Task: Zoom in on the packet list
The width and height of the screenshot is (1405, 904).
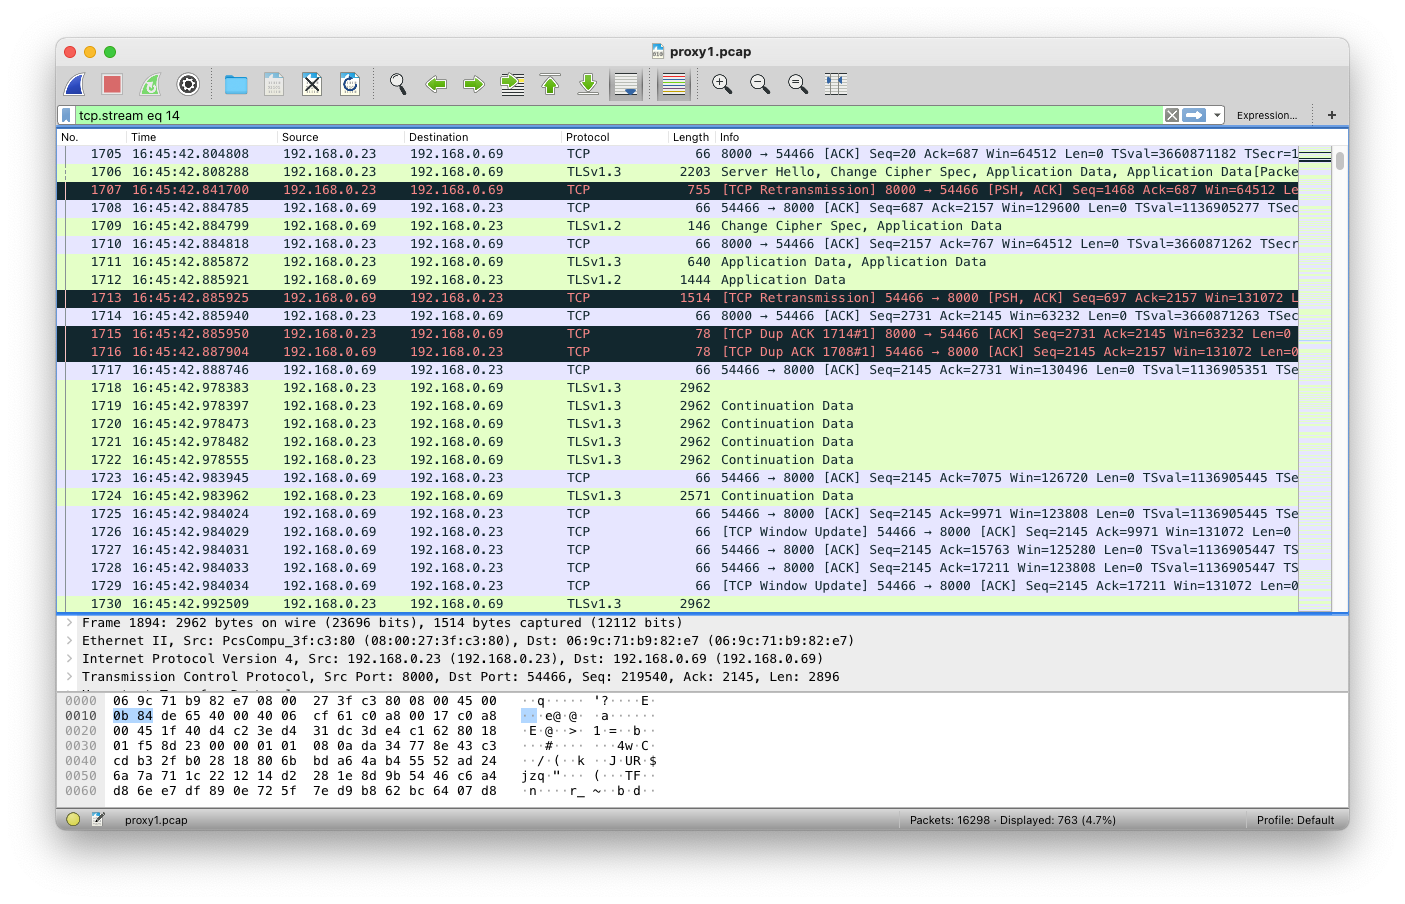Action: pos(721,84)
